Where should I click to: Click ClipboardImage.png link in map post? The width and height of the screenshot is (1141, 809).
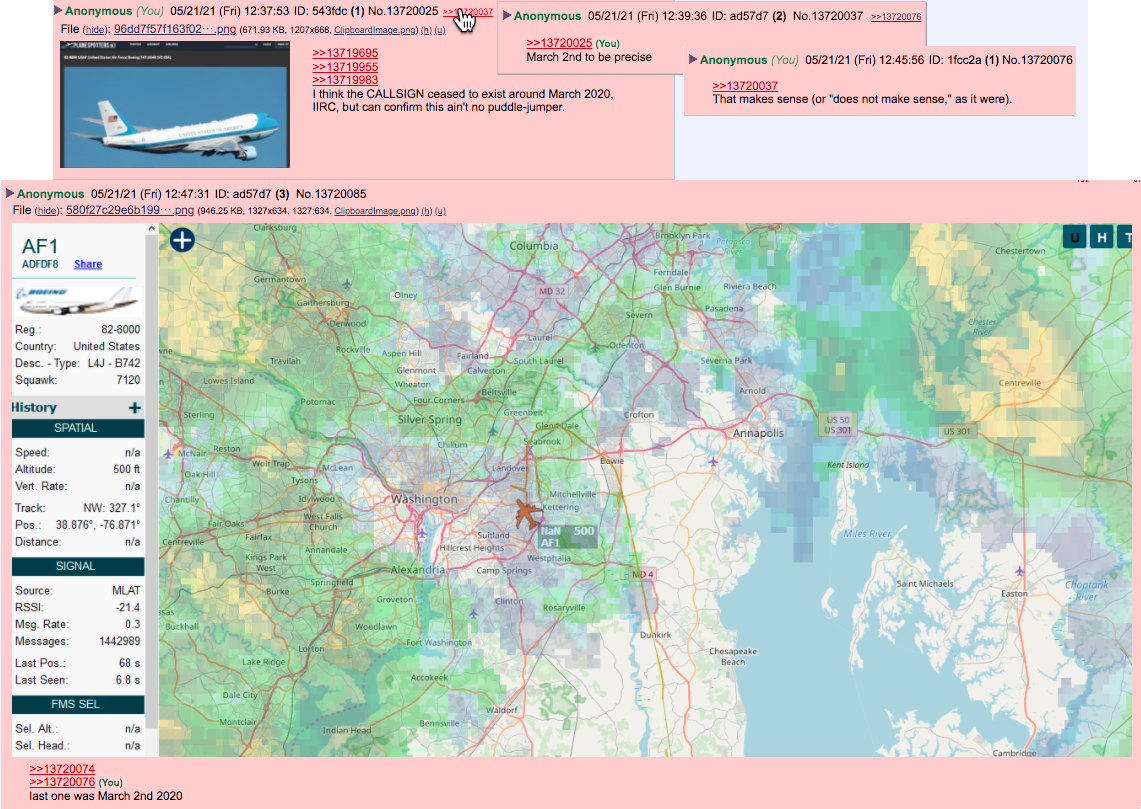pos(375,211)
